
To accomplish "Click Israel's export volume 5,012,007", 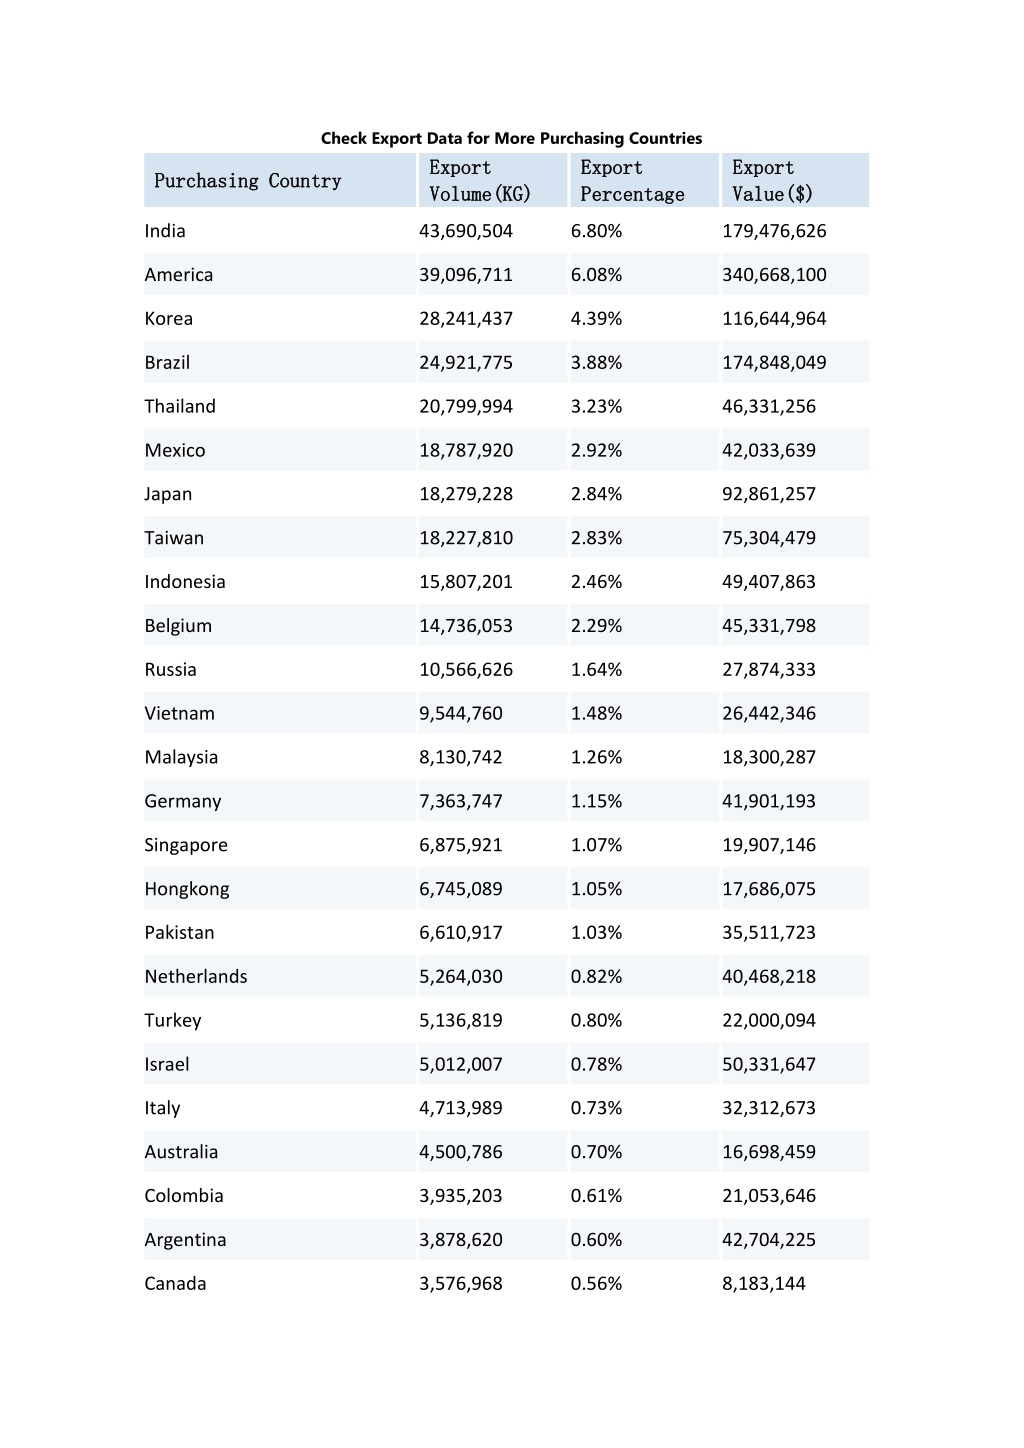I will (x=461, y=1064).
